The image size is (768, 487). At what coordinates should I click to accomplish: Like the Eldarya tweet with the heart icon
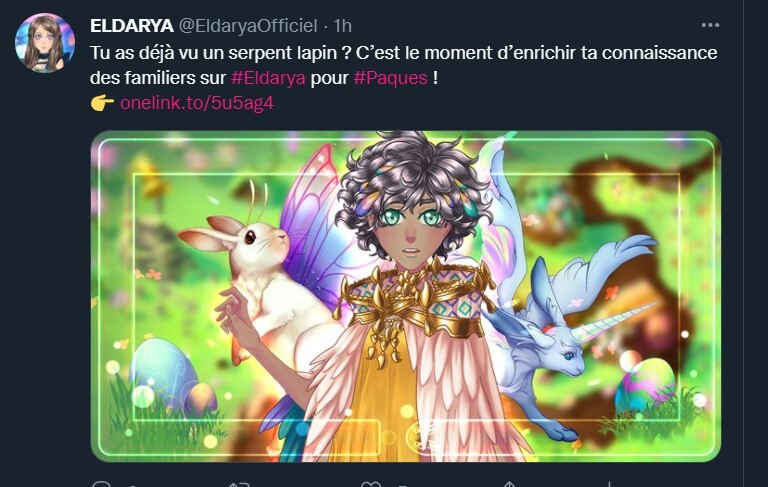[x=370, y=485]
